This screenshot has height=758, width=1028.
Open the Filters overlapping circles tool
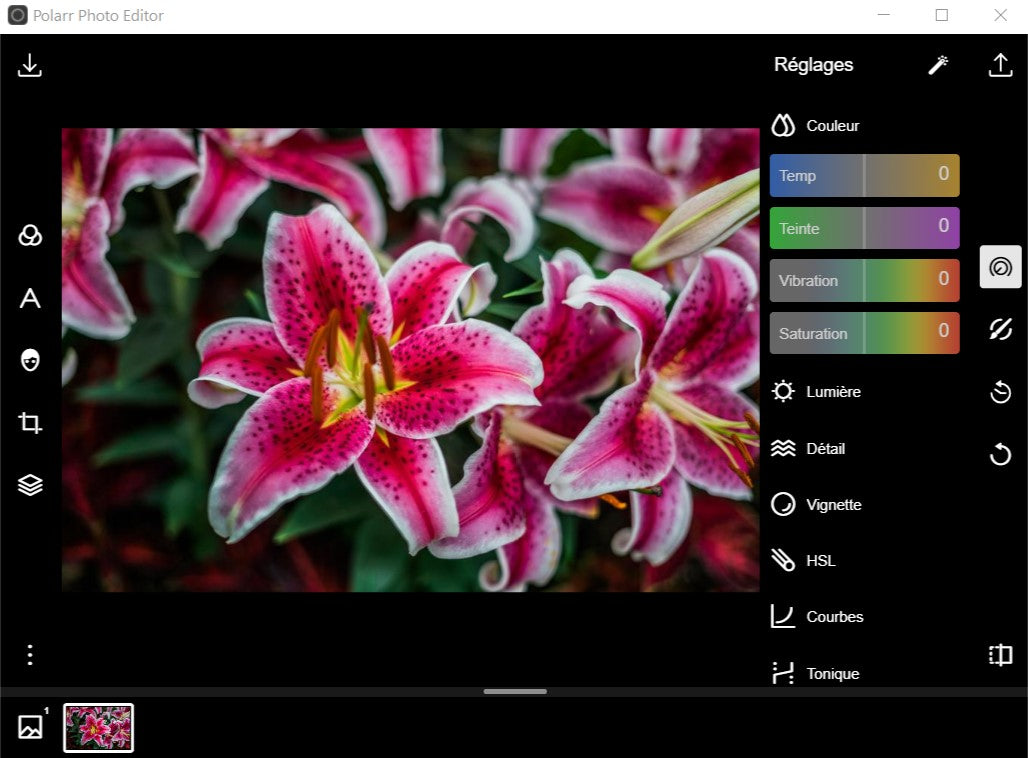click(30, 236)
